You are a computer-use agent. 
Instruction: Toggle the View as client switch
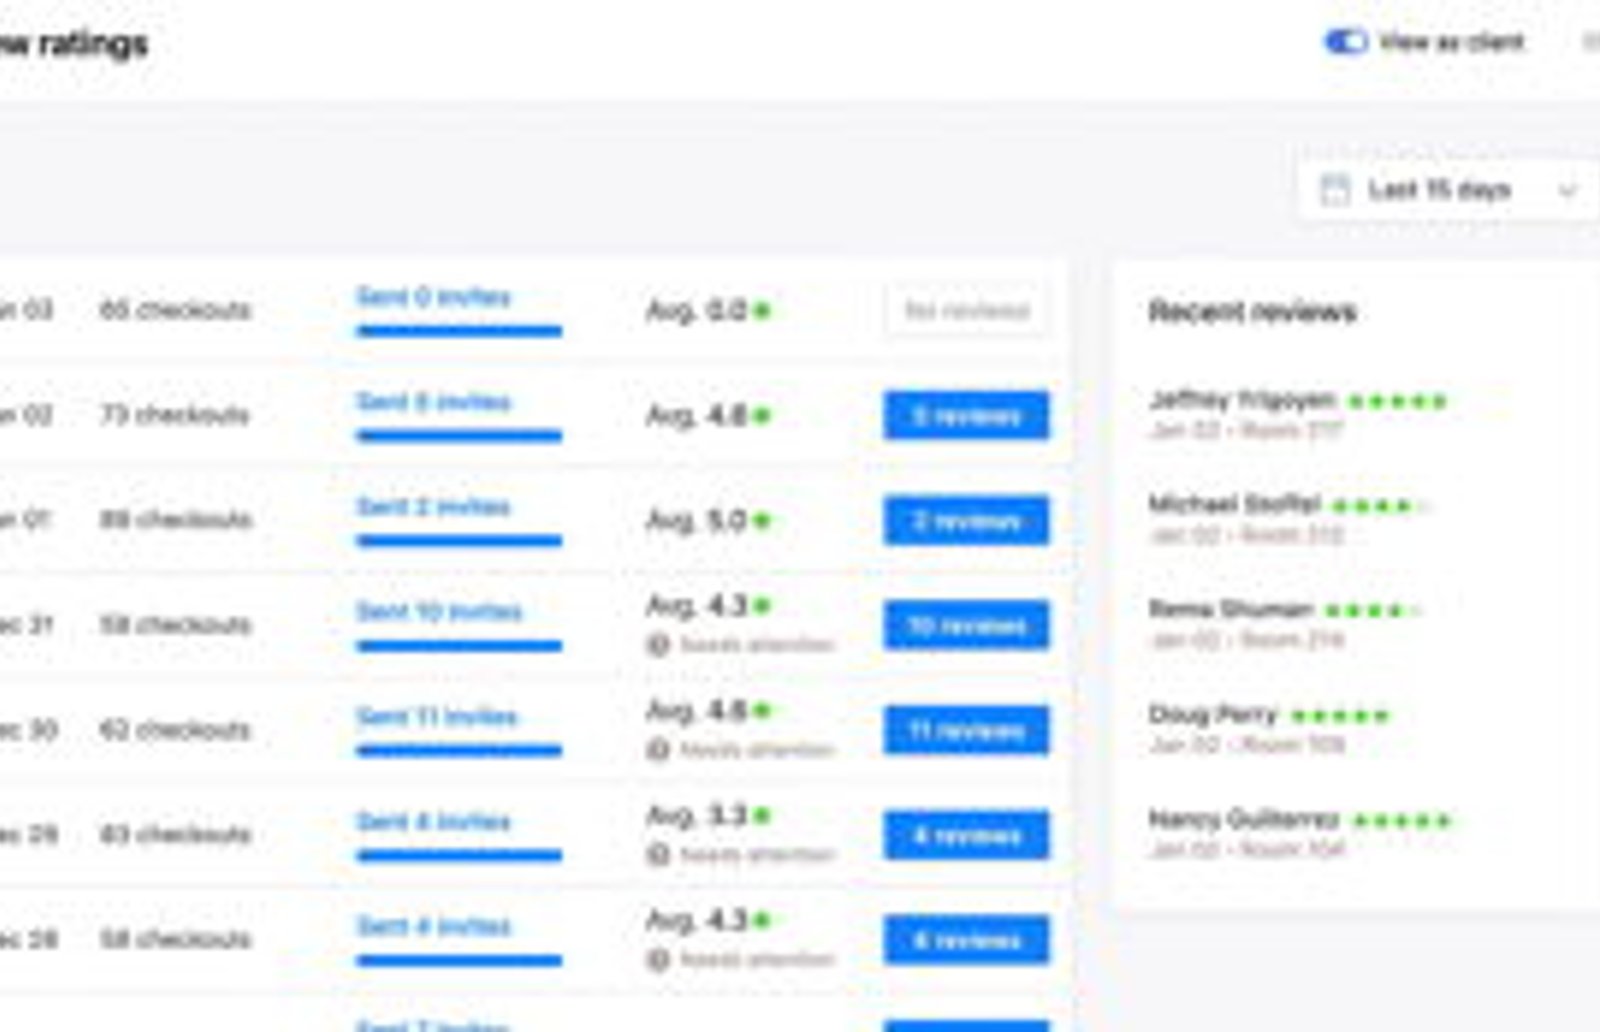[1345, 42]
